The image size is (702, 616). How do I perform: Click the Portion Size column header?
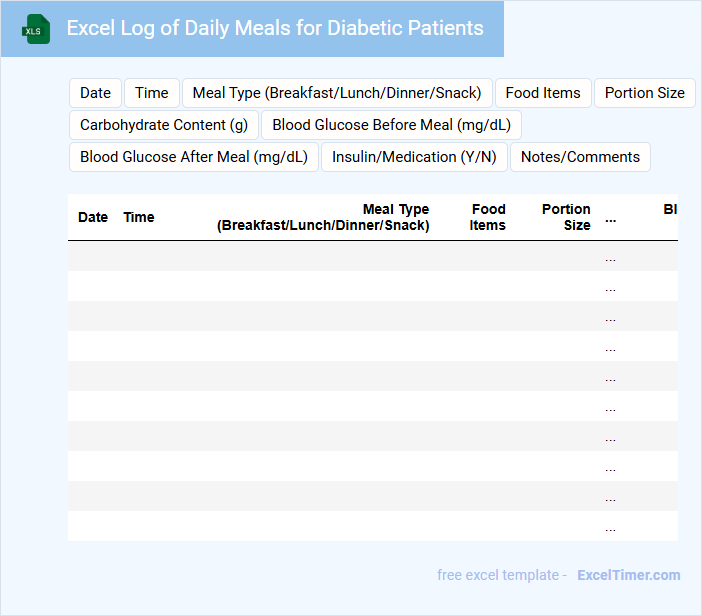(566, 217)
